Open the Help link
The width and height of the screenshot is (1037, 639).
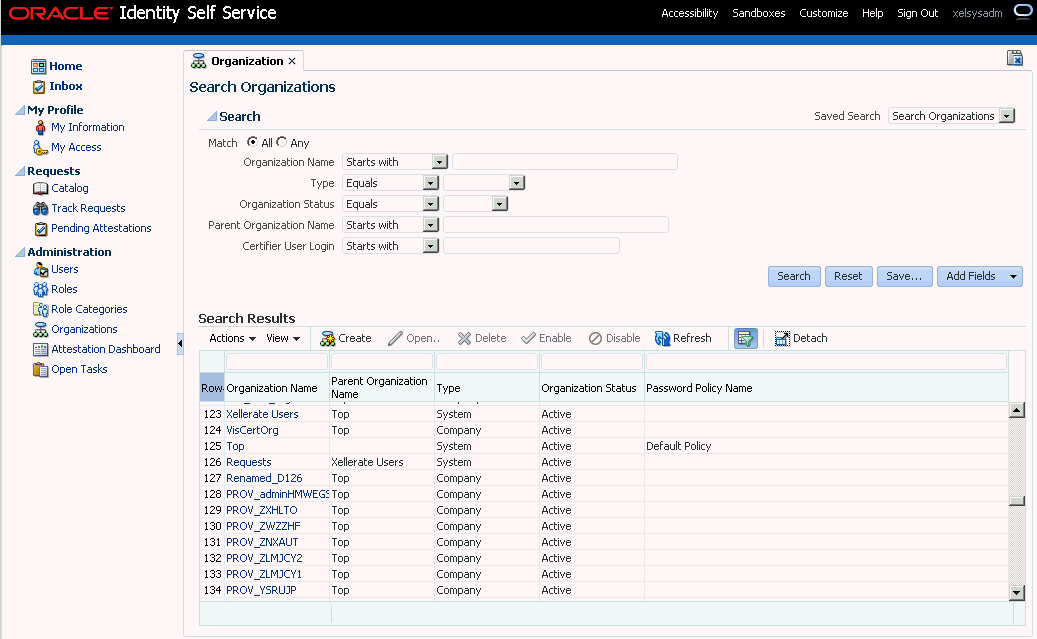pos(872,13)
